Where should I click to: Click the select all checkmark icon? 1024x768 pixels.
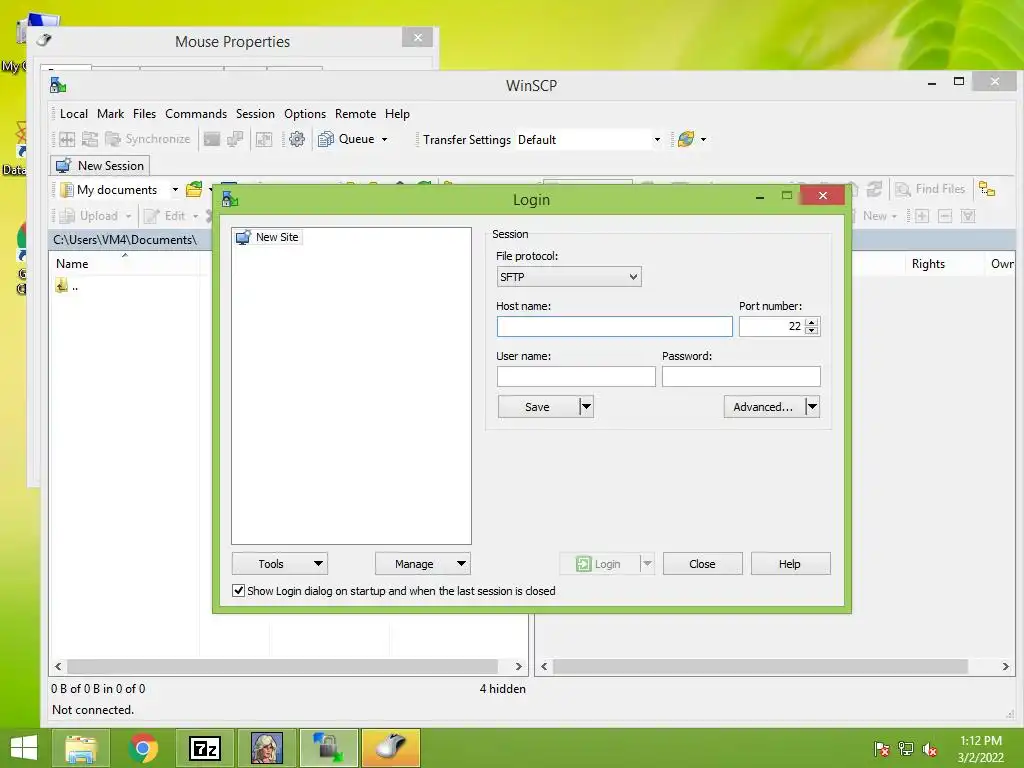click(x=968, y=216)
